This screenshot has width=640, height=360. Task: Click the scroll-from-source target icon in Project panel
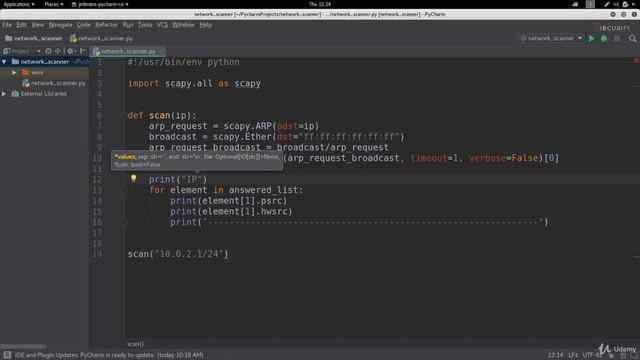[49, 51]
